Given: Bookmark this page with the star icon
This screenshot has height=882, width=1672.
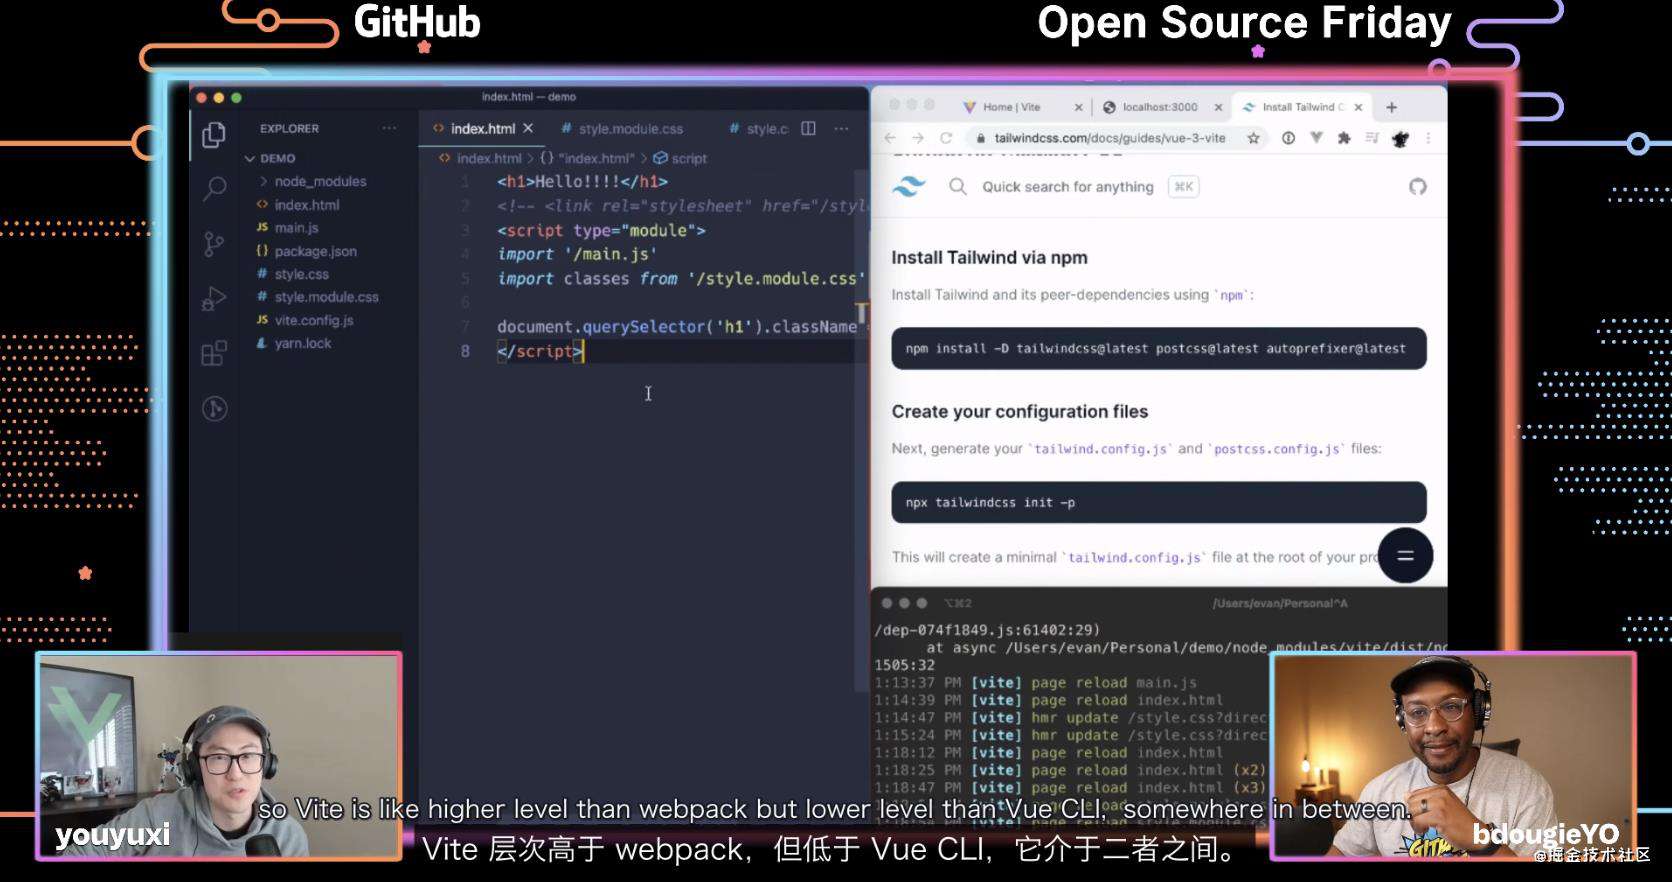Looking at the screenshot, I should (x=1253, y=138).
